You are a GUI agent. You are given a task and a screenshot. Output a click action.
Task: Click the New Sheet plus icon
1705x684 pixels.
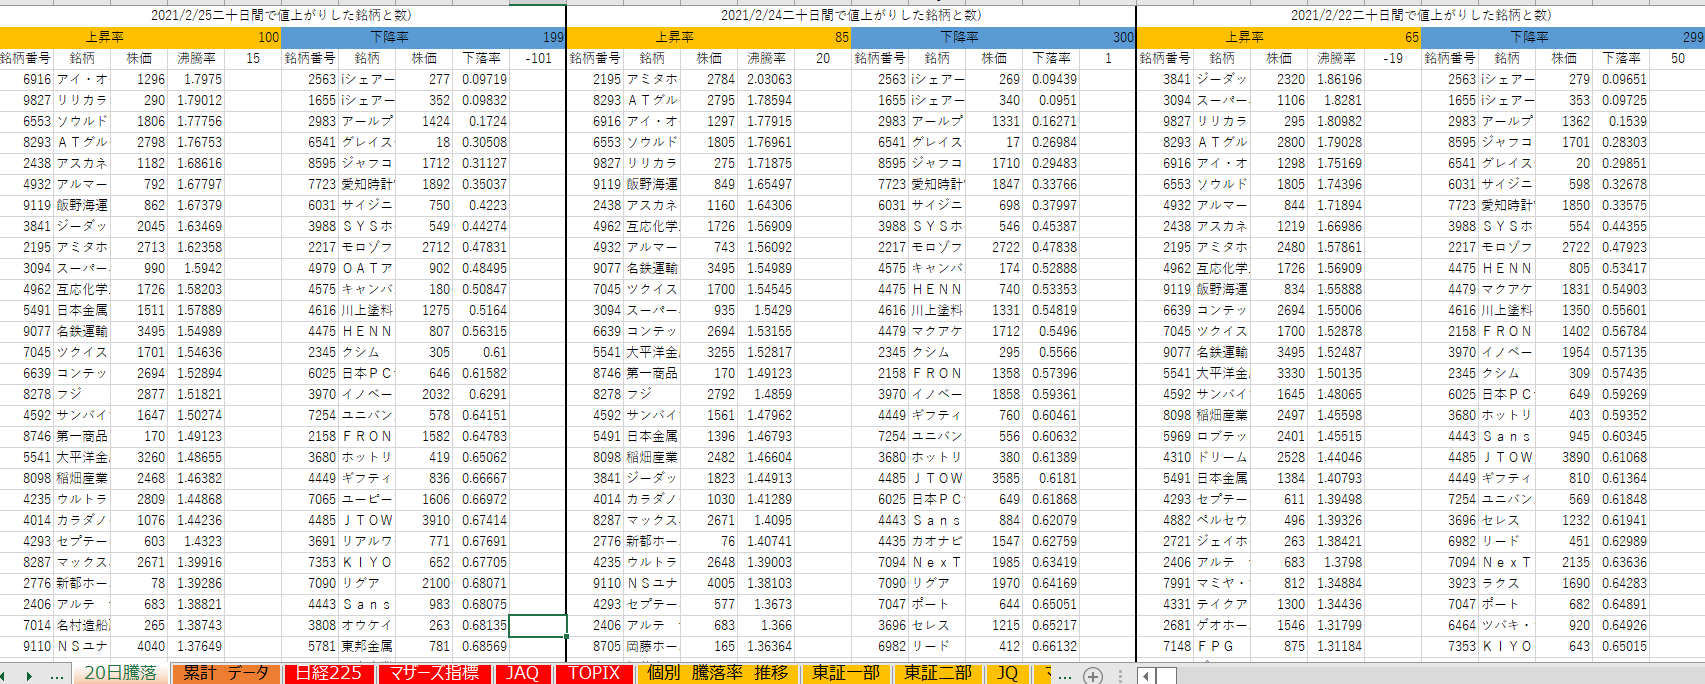[1093, 675]
